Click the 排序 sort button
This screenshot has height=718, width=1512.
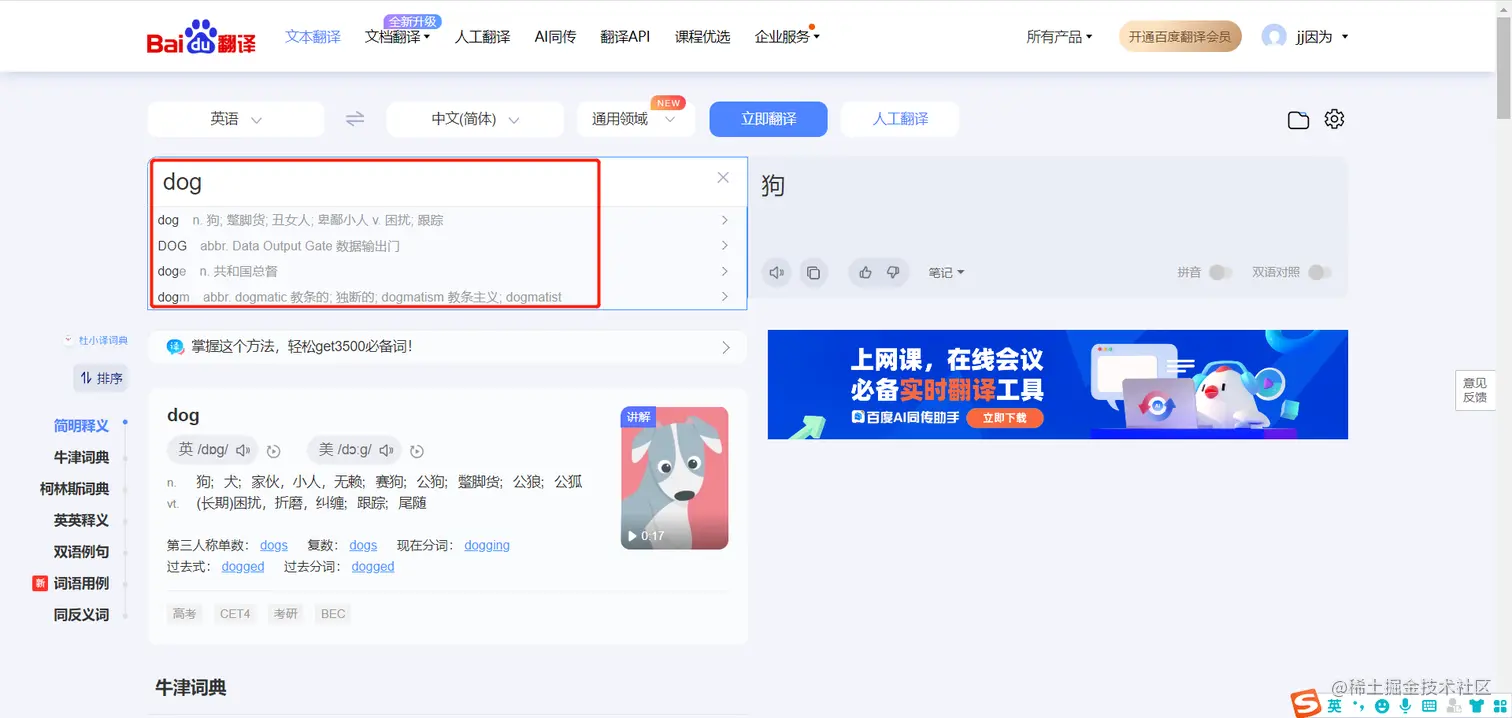(x=101, y=378)
